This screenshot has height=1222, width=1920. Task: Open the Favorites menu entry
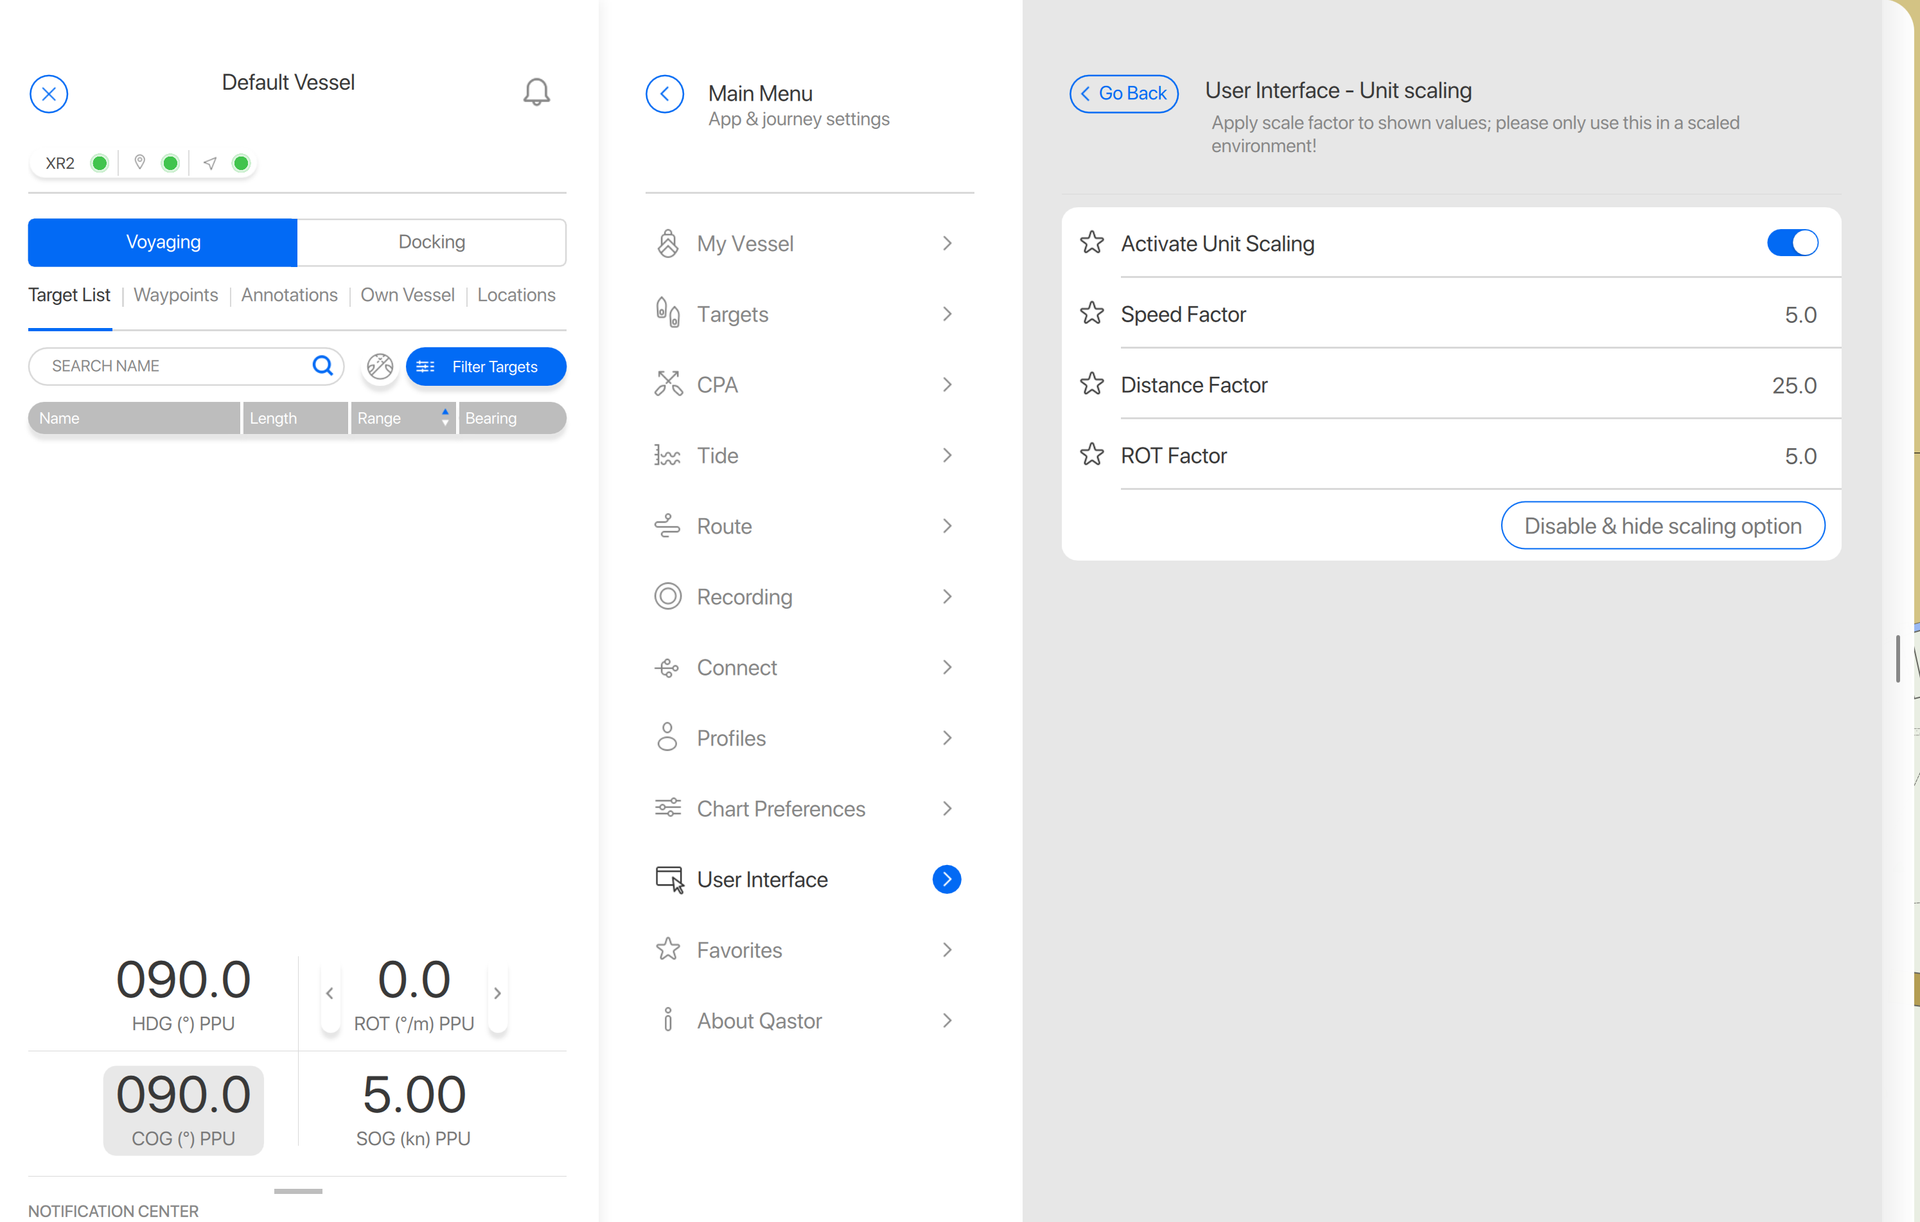[739, 950]
